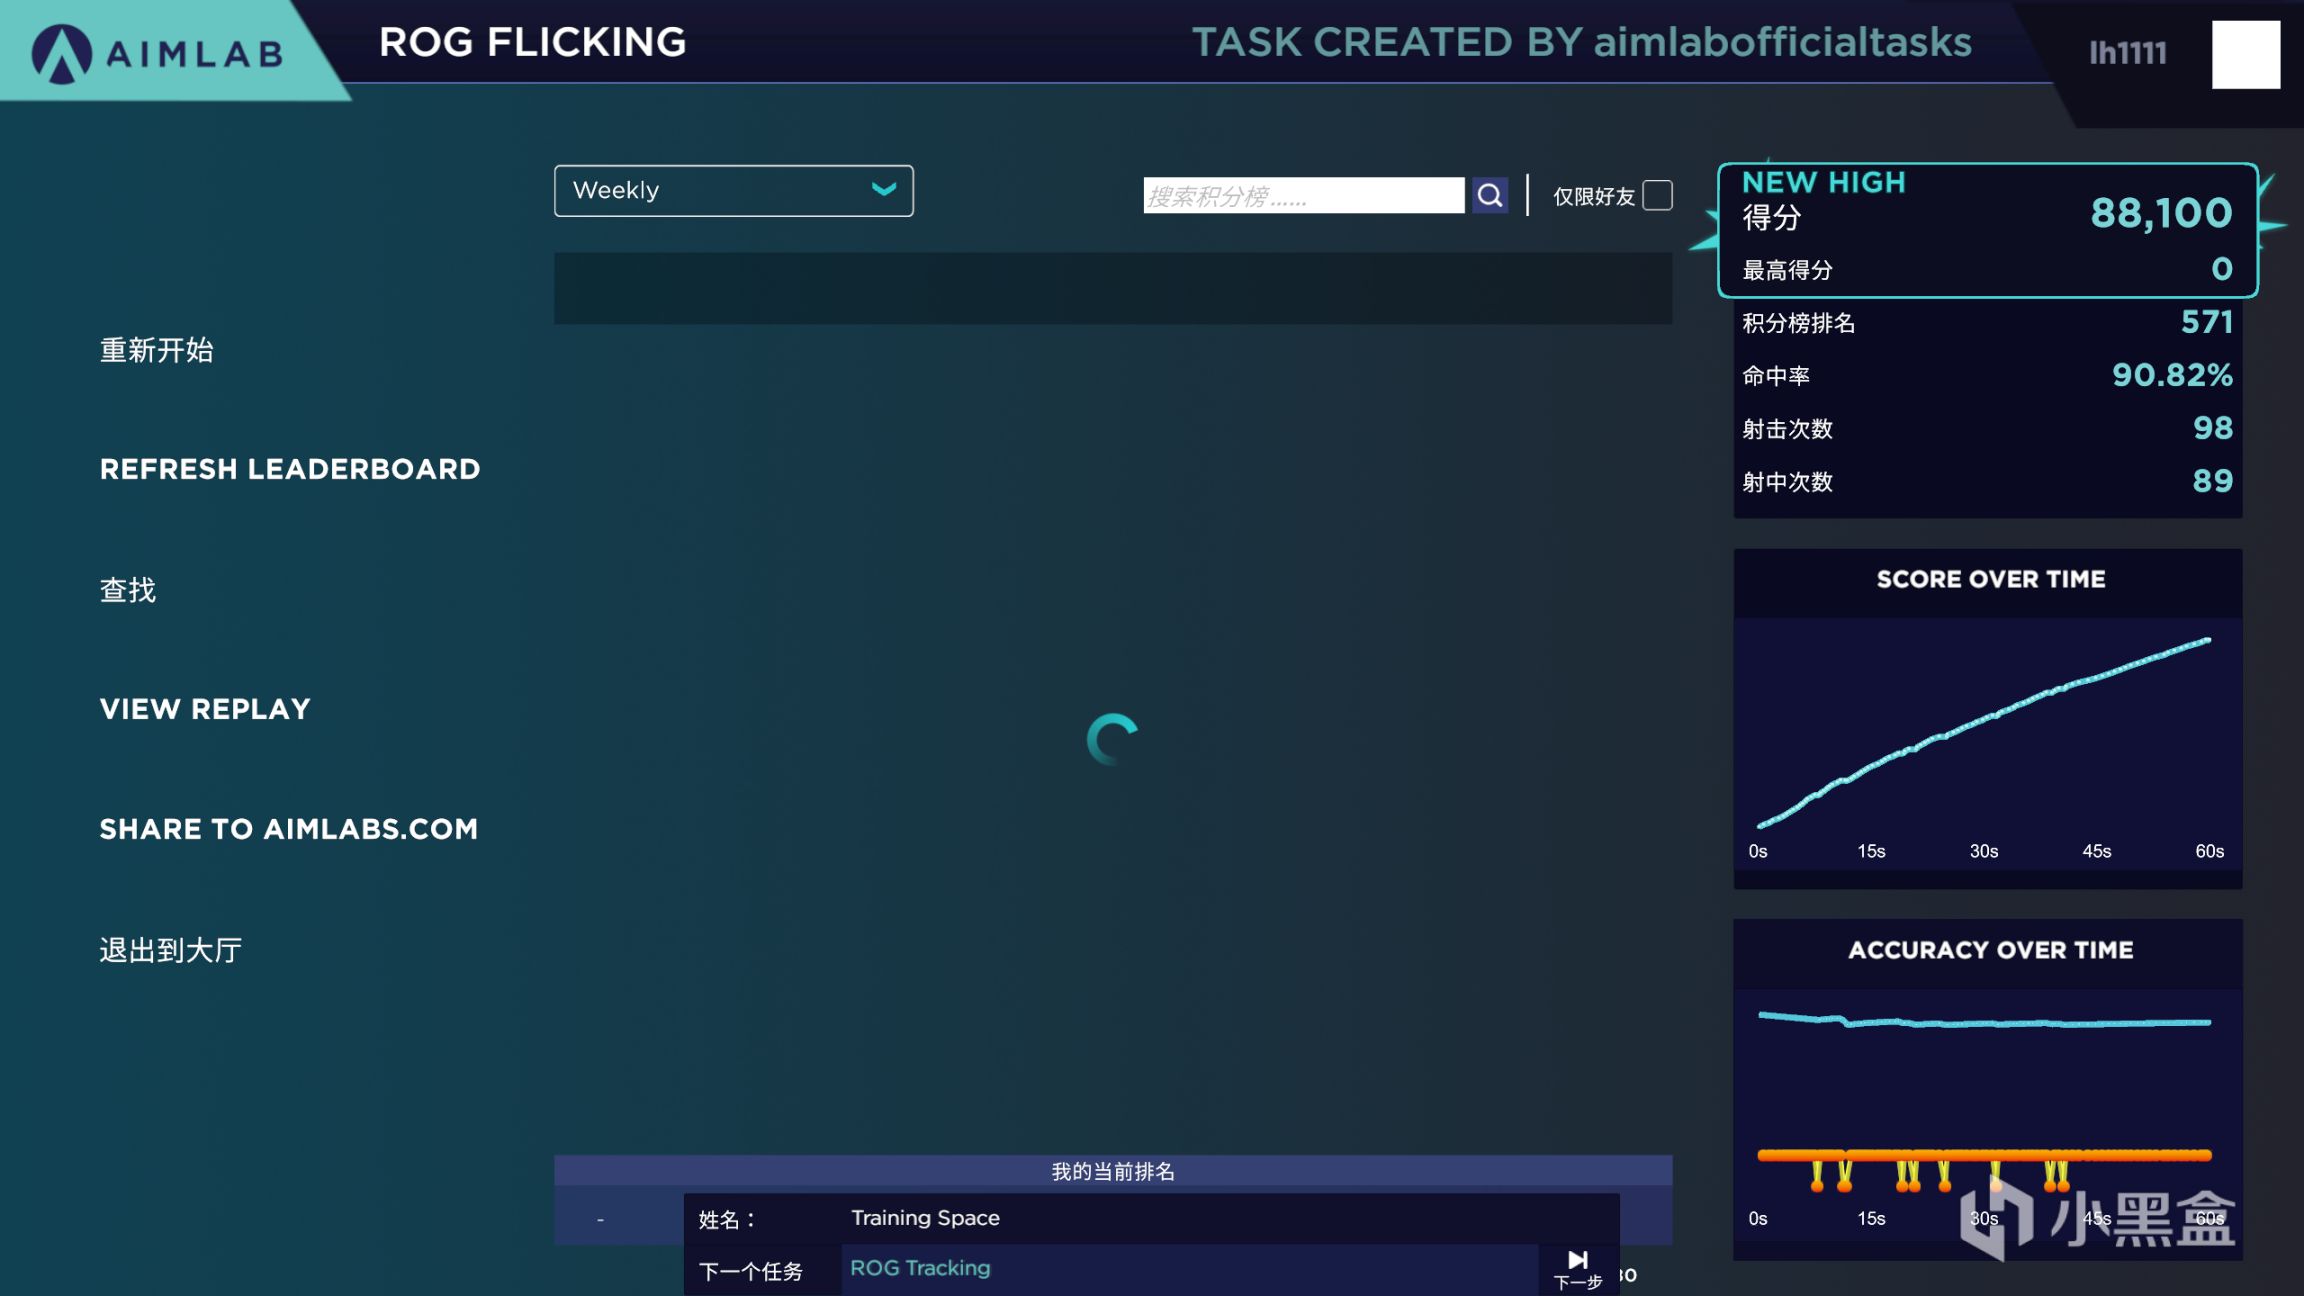The width and height of the screenshot is (2304, 1296).
Task: Click the dropdown chevron arrow beside Weekly
Action: click(x=883, y=190)
